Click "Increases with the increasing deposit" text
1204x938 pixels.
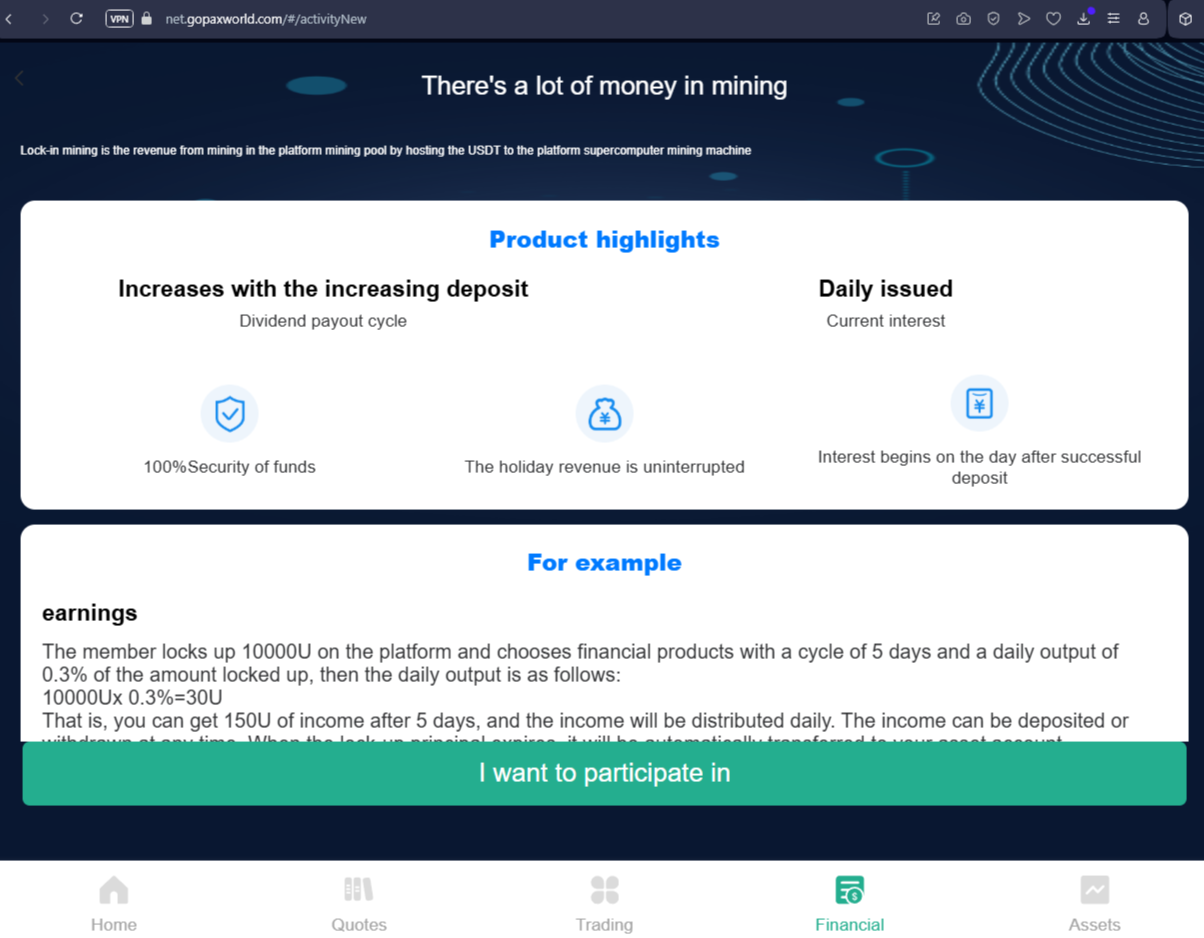(323, 289)
